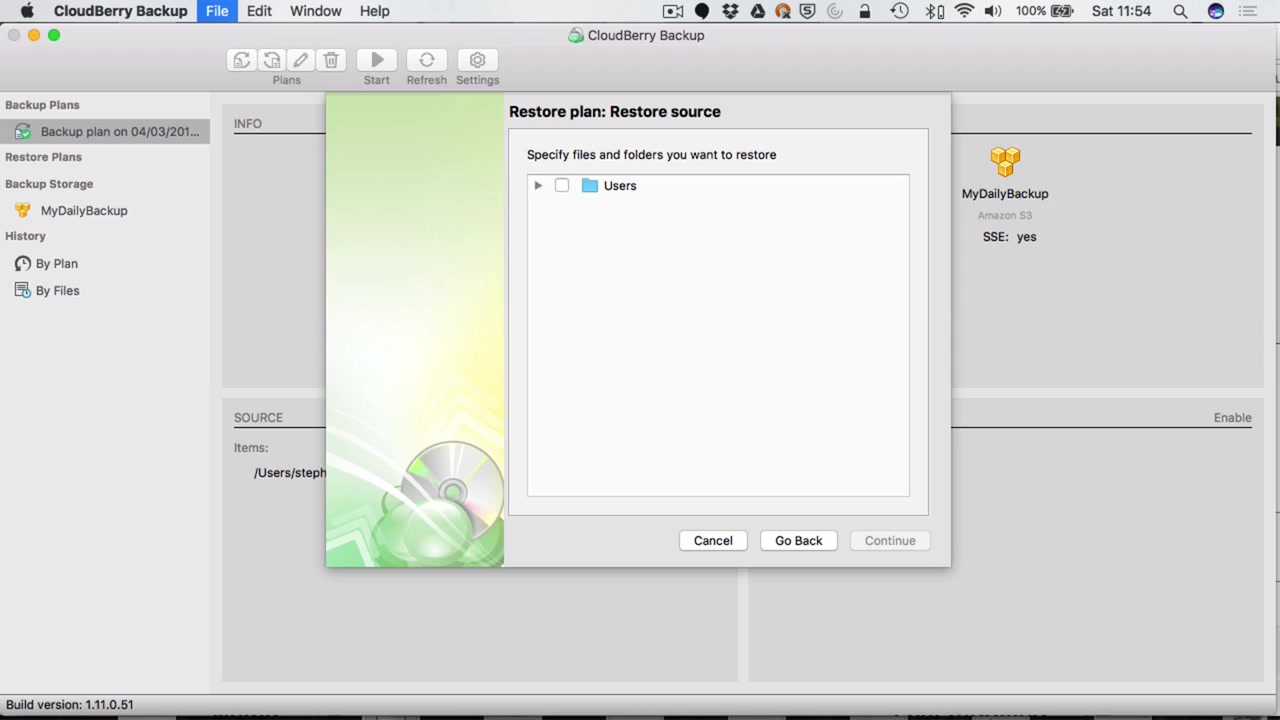Select MyDailyBackup under Backup Storage
1280x720 pixels.
pos(84,210)
